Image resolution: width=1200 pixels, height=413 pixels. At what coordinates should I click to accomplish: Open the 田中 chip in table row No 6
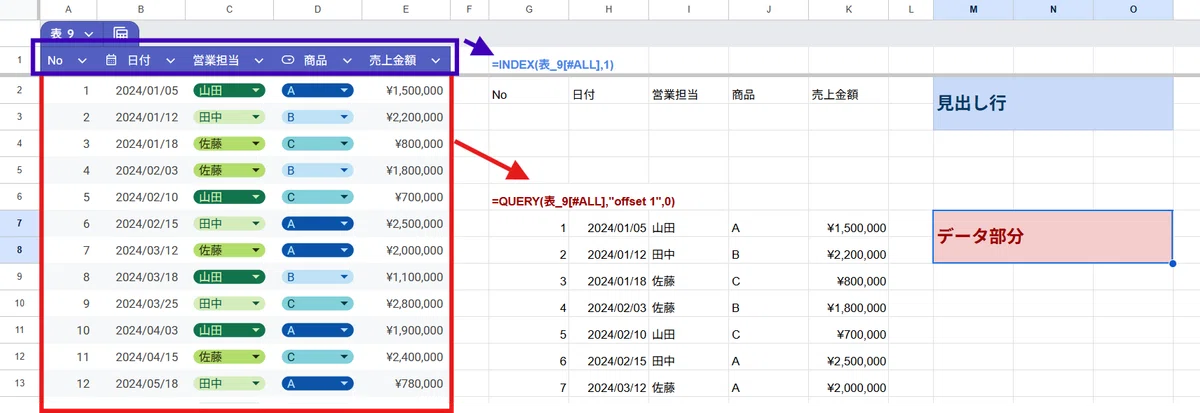(x=229, y=223)
